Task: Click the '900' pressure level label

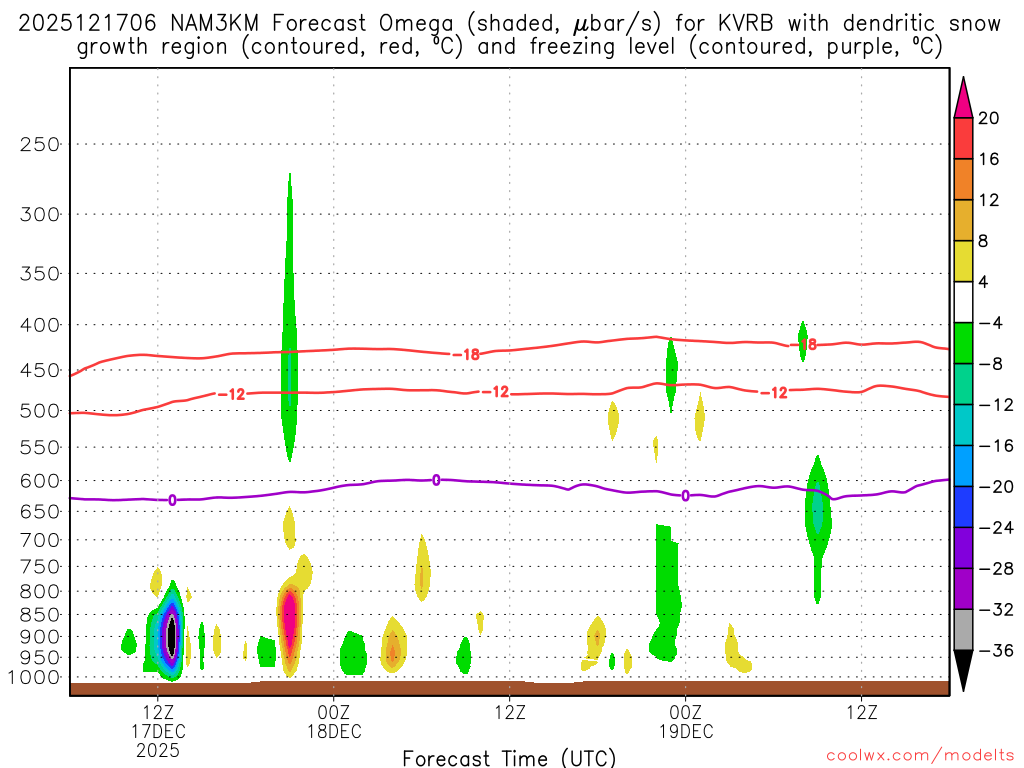Action: point(40,637)
